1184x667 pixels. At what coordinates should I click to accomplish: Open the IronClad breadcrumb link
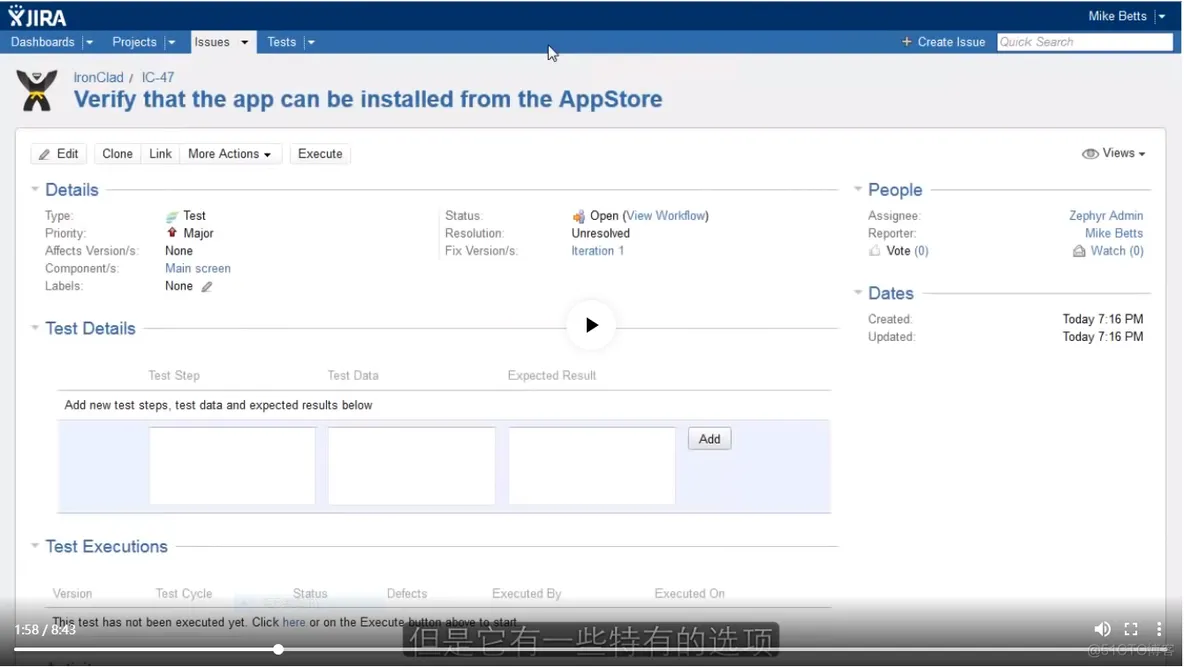[98, 77]
